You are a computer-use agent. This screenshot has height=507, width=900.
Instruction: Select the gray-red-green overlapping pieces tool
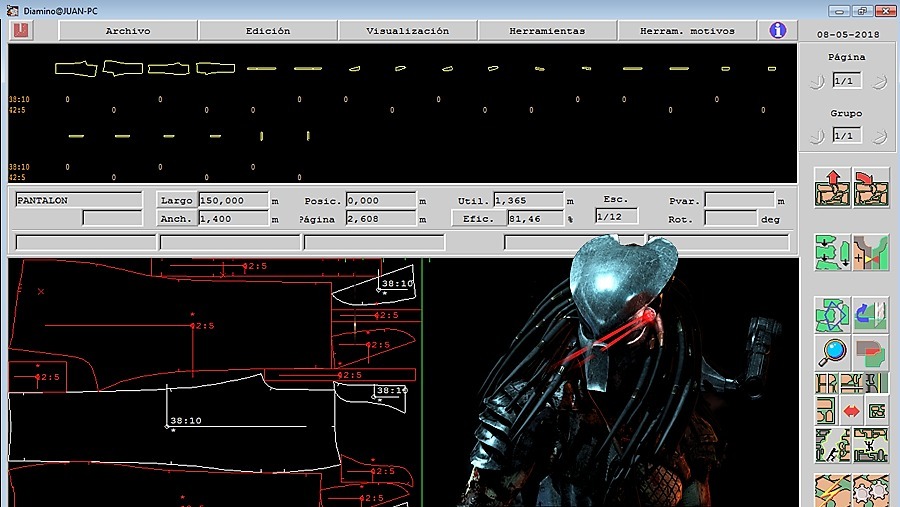(x=871, y=352)
